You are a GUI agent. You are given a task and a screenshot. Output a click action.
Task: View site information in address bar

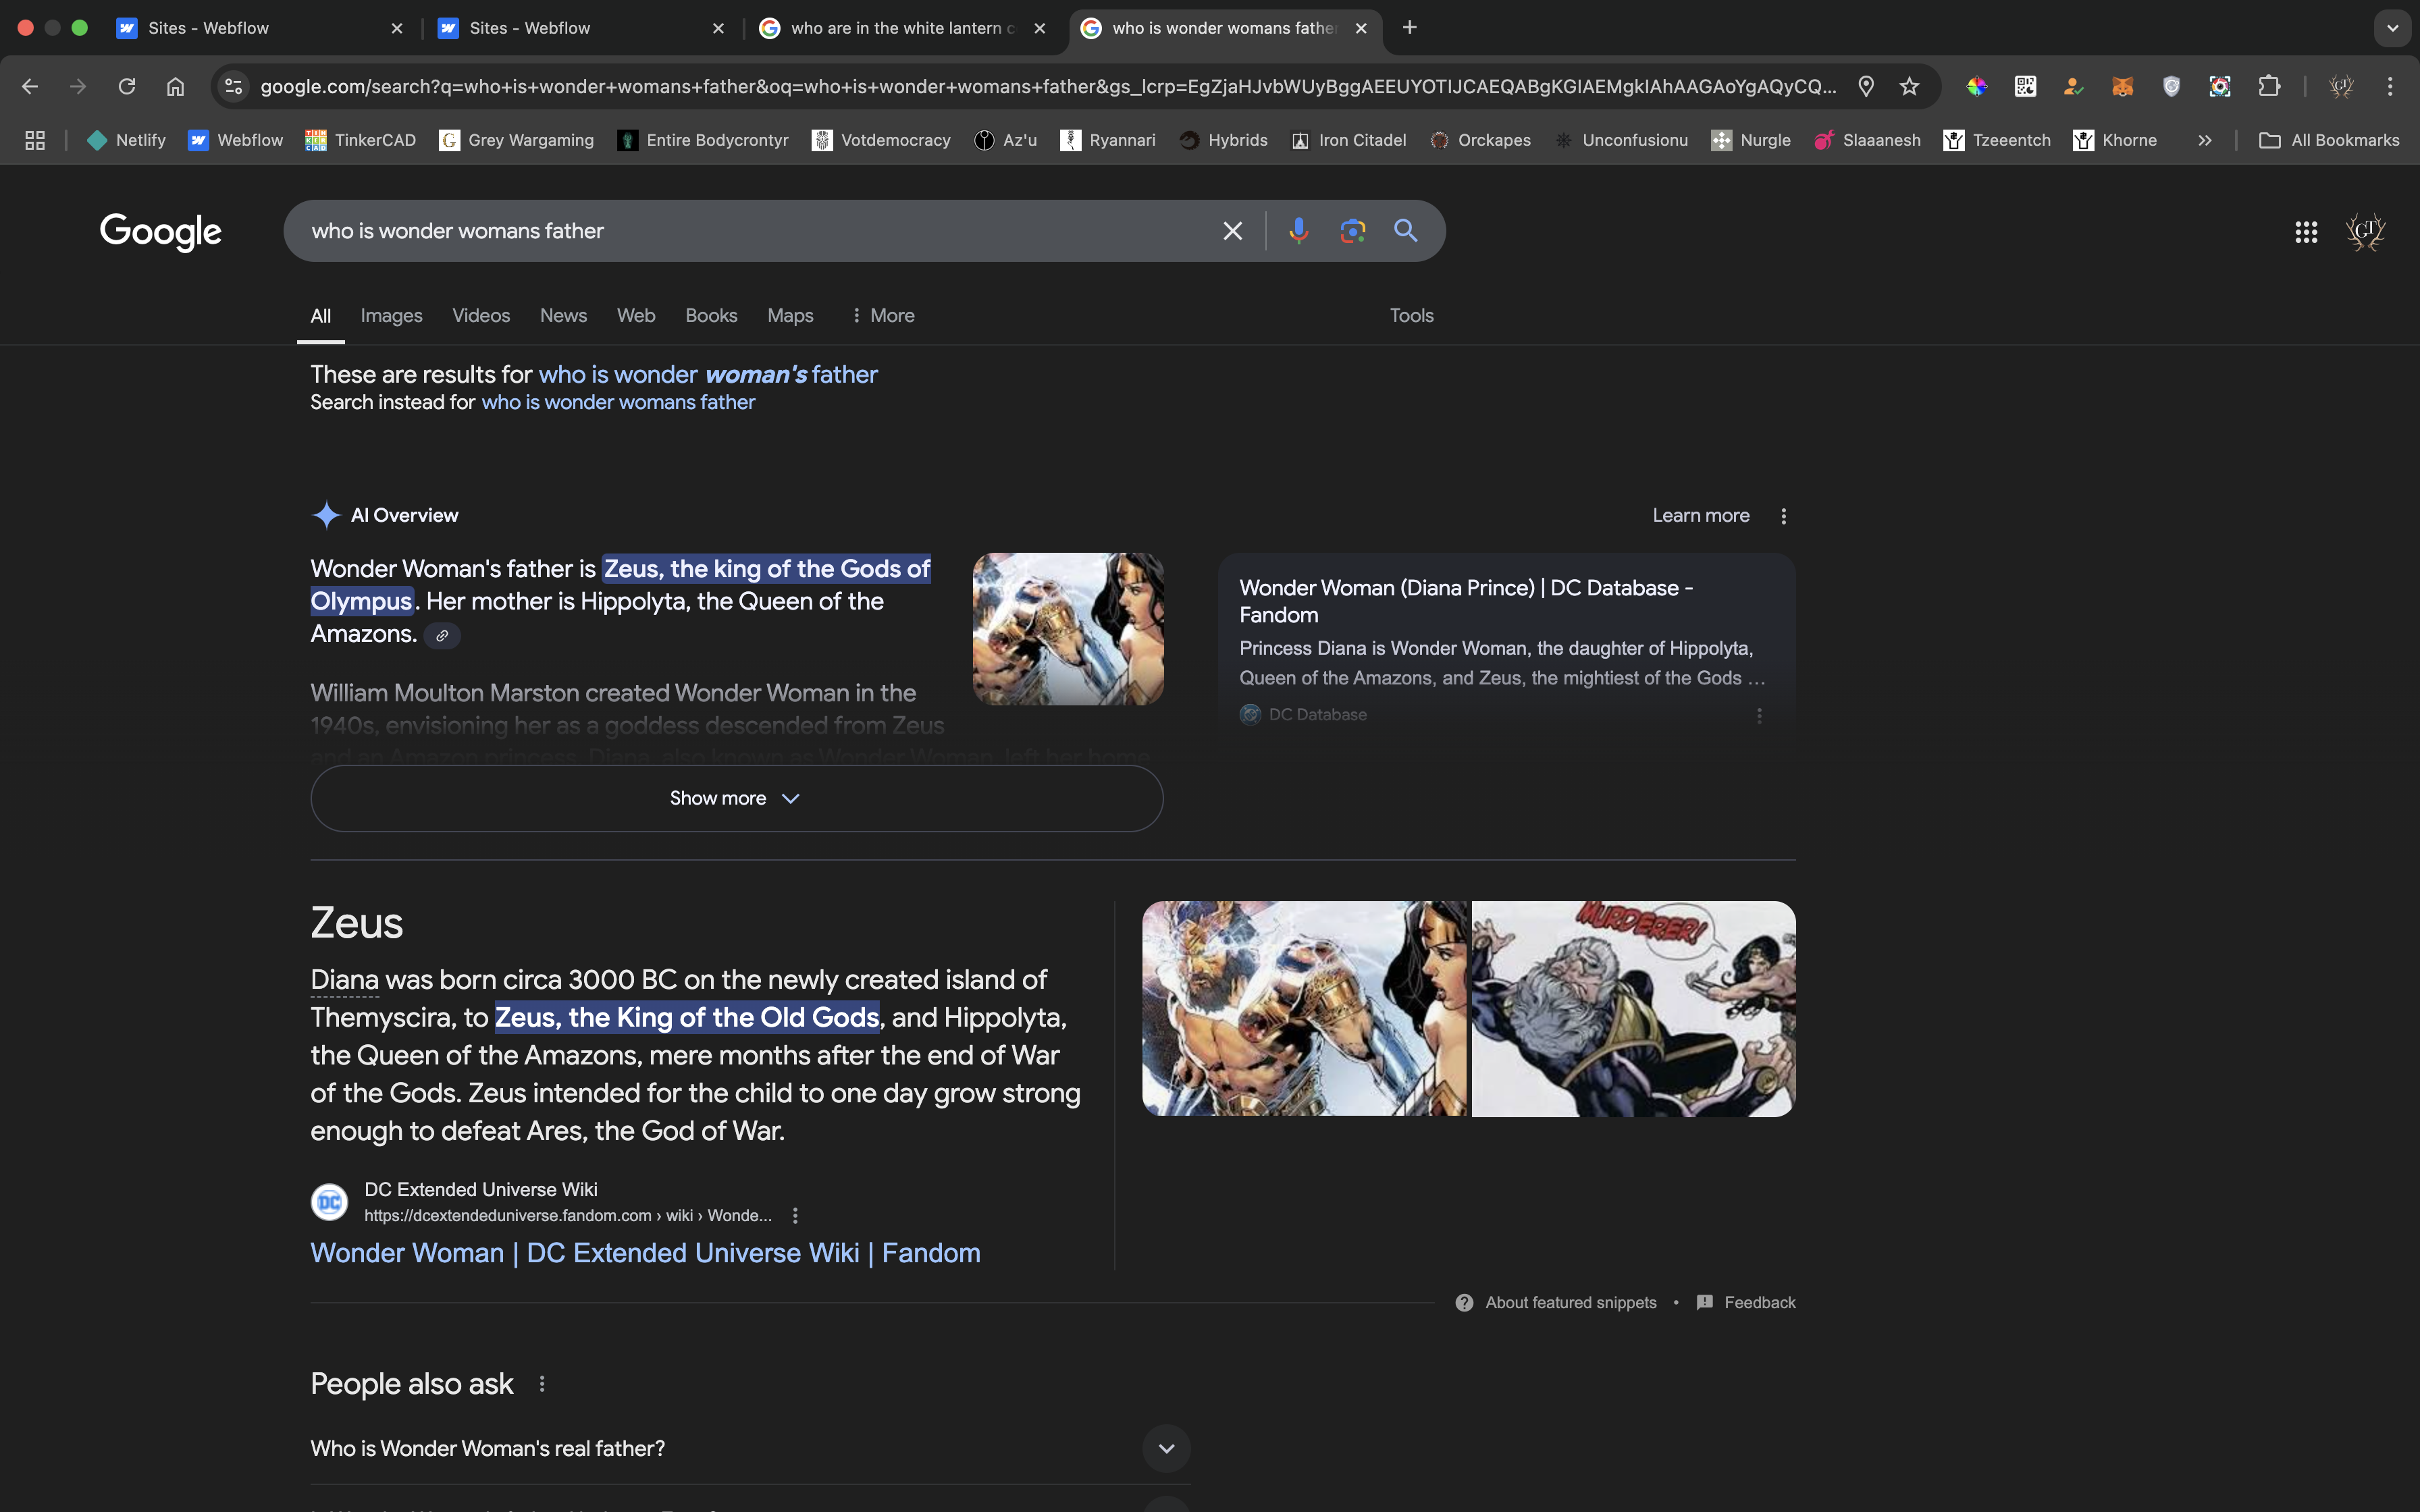234,87
